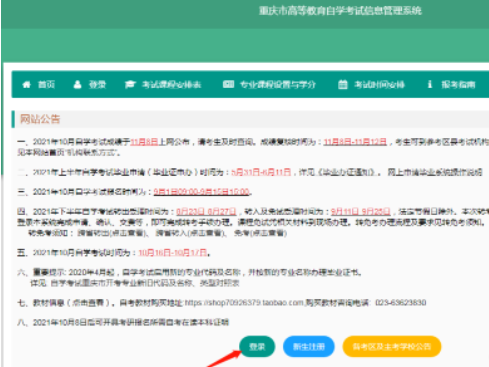Screen dimensions: 489x367
Task: Open the 登录 item in the navigation bar
Action: [x=97, y=85]
